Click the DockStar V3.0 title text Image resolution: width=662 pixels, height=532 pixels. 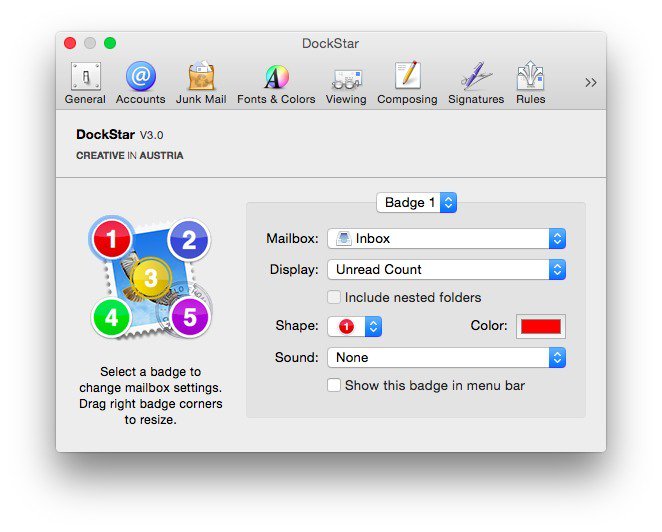119,135
